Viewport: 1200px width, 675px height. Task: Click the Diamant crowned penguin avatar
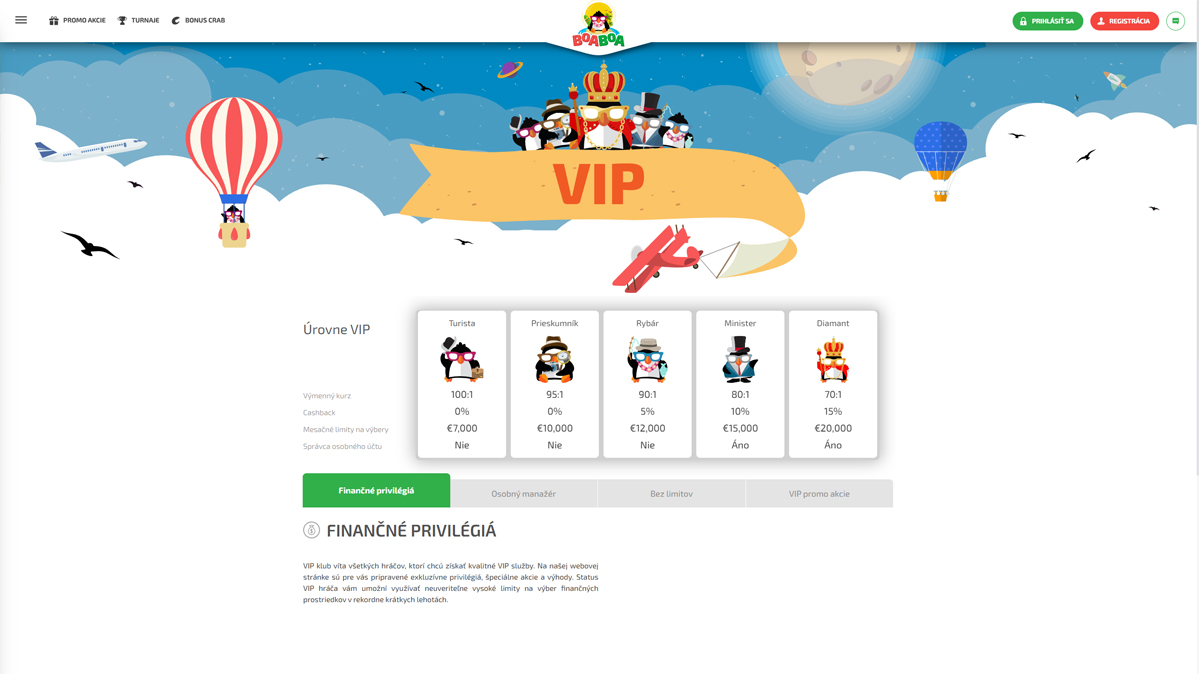(833, 359)
